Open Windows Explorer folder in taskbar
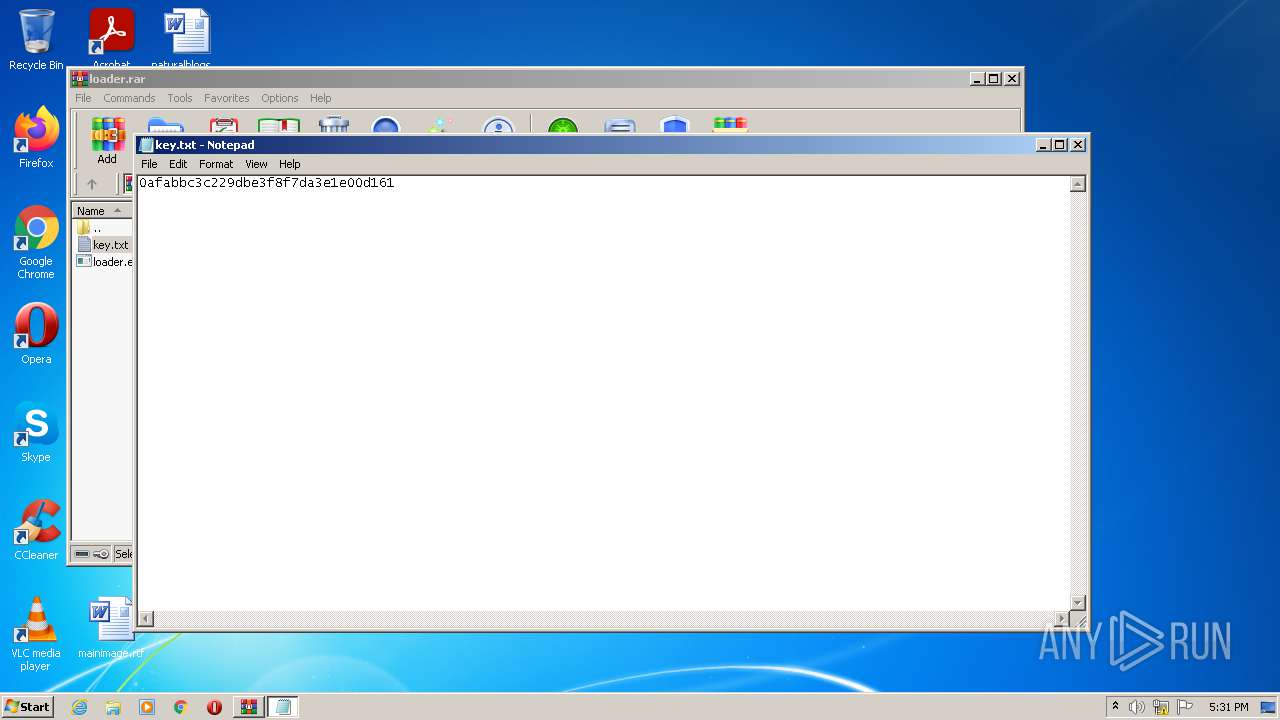 pos(113,707)
